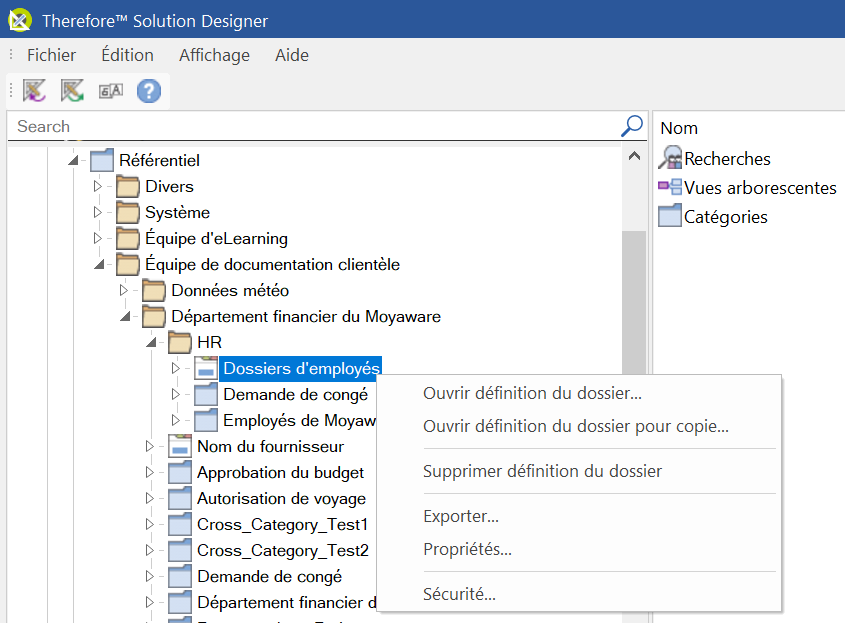Click the Recherches binoculars icon
The width and height of the screenshot is (845, 623).
pos(670,158)
